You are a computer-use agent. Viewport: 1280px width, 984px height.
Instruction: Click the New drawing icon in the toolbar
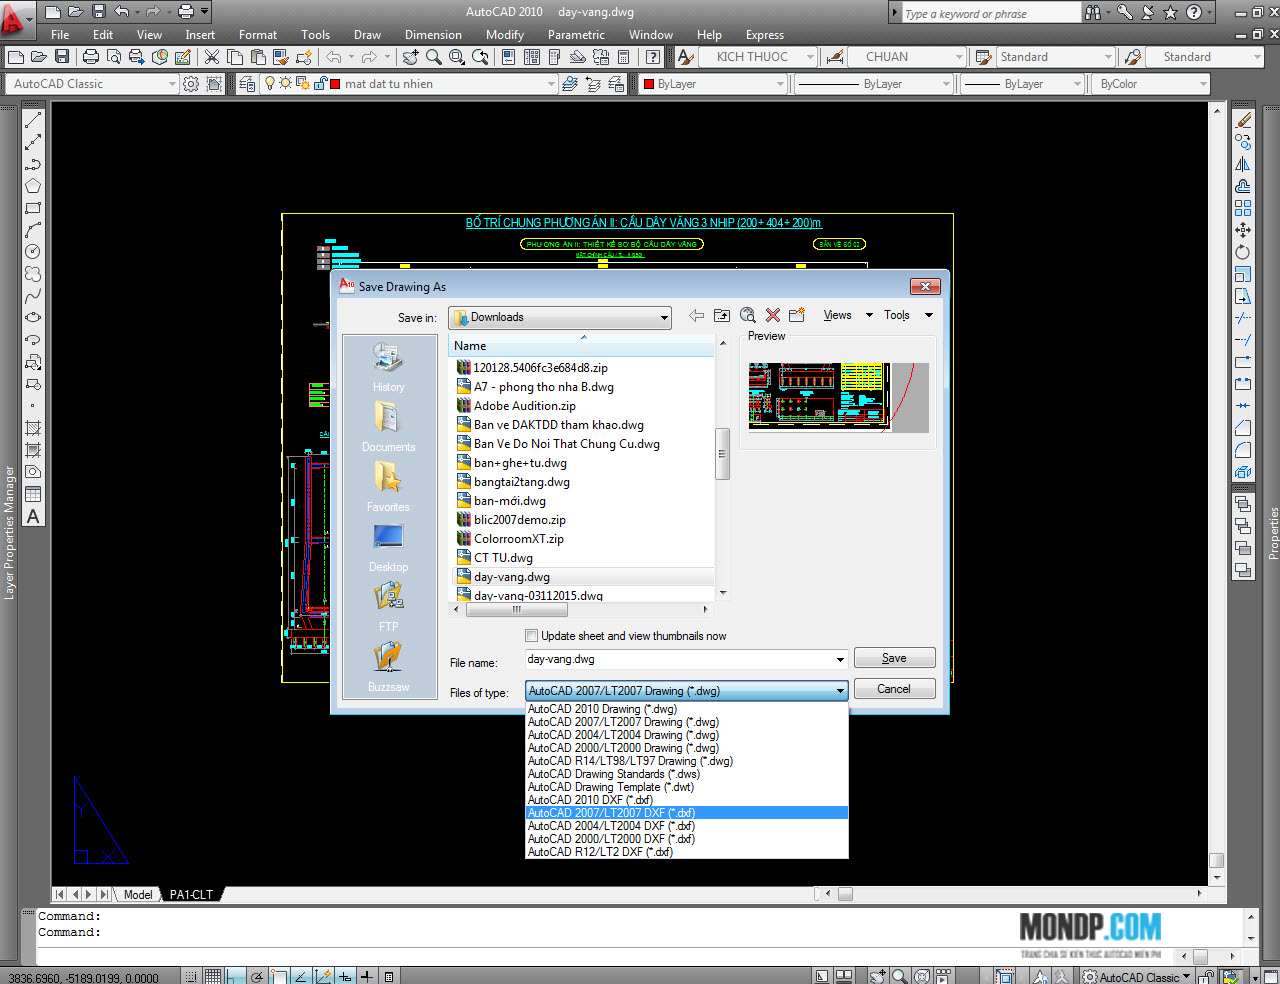click(16, 57)
